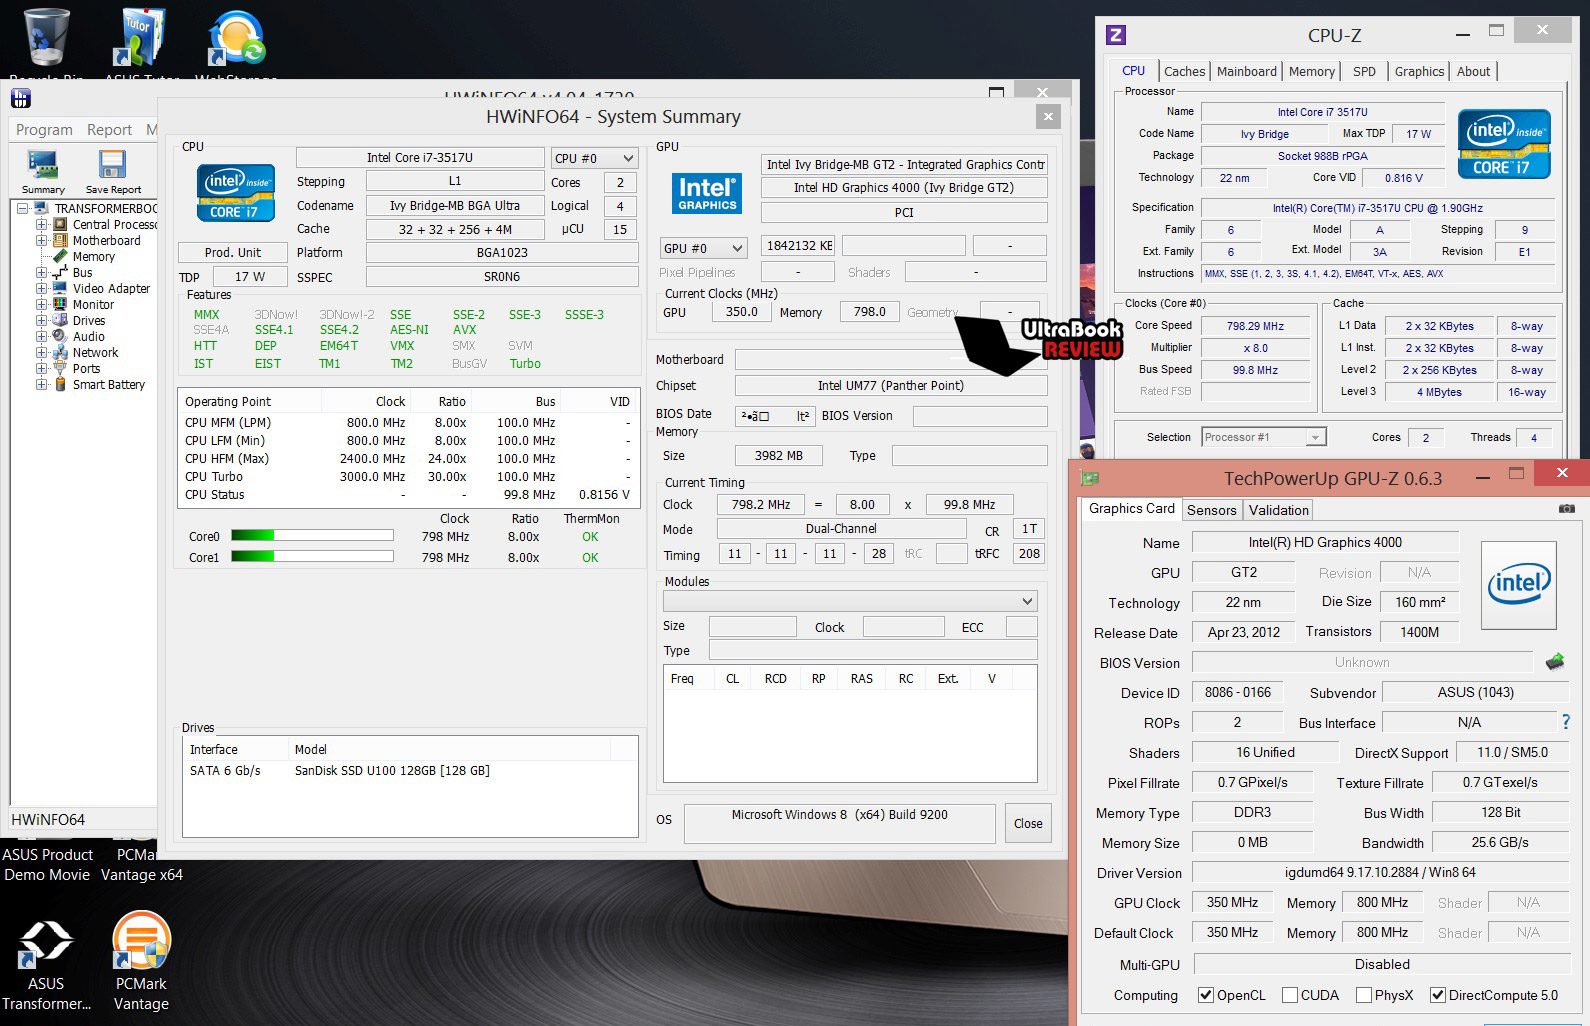
Task: Click the GPU-Z title bar icon
Action: tap(1090, 478)
